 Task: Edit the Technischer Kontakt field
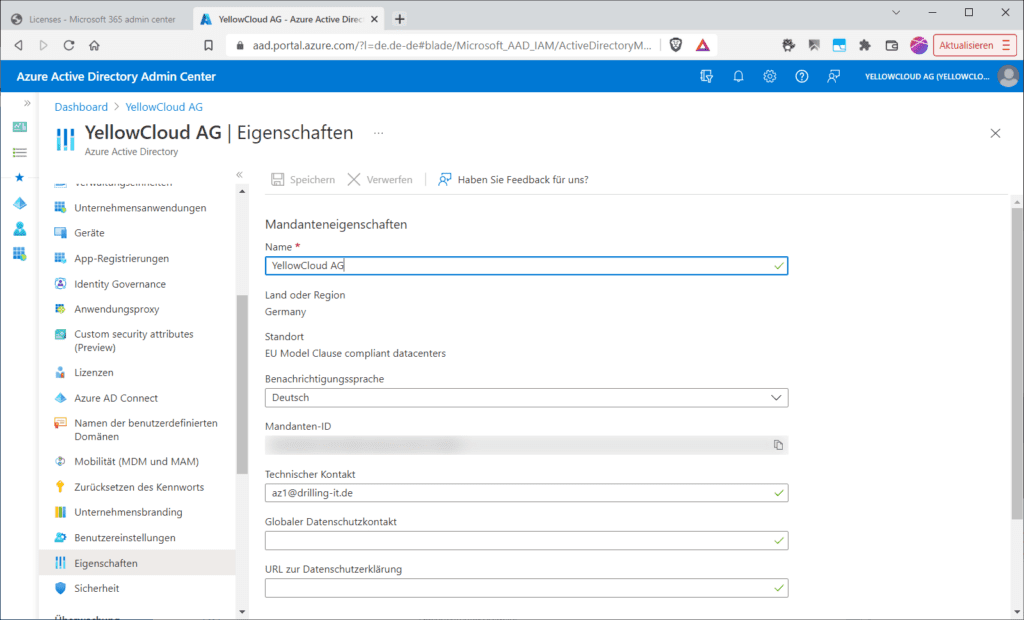[x=526, y=493]
